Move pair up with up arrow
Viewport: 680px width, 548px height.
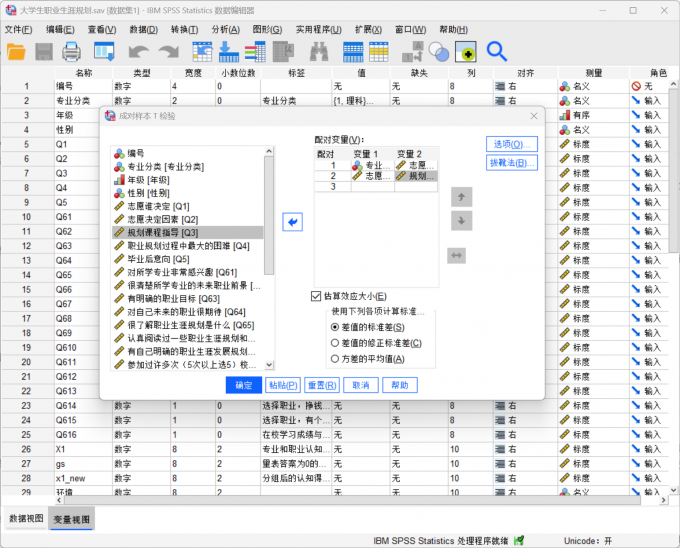tap(461, 197)
